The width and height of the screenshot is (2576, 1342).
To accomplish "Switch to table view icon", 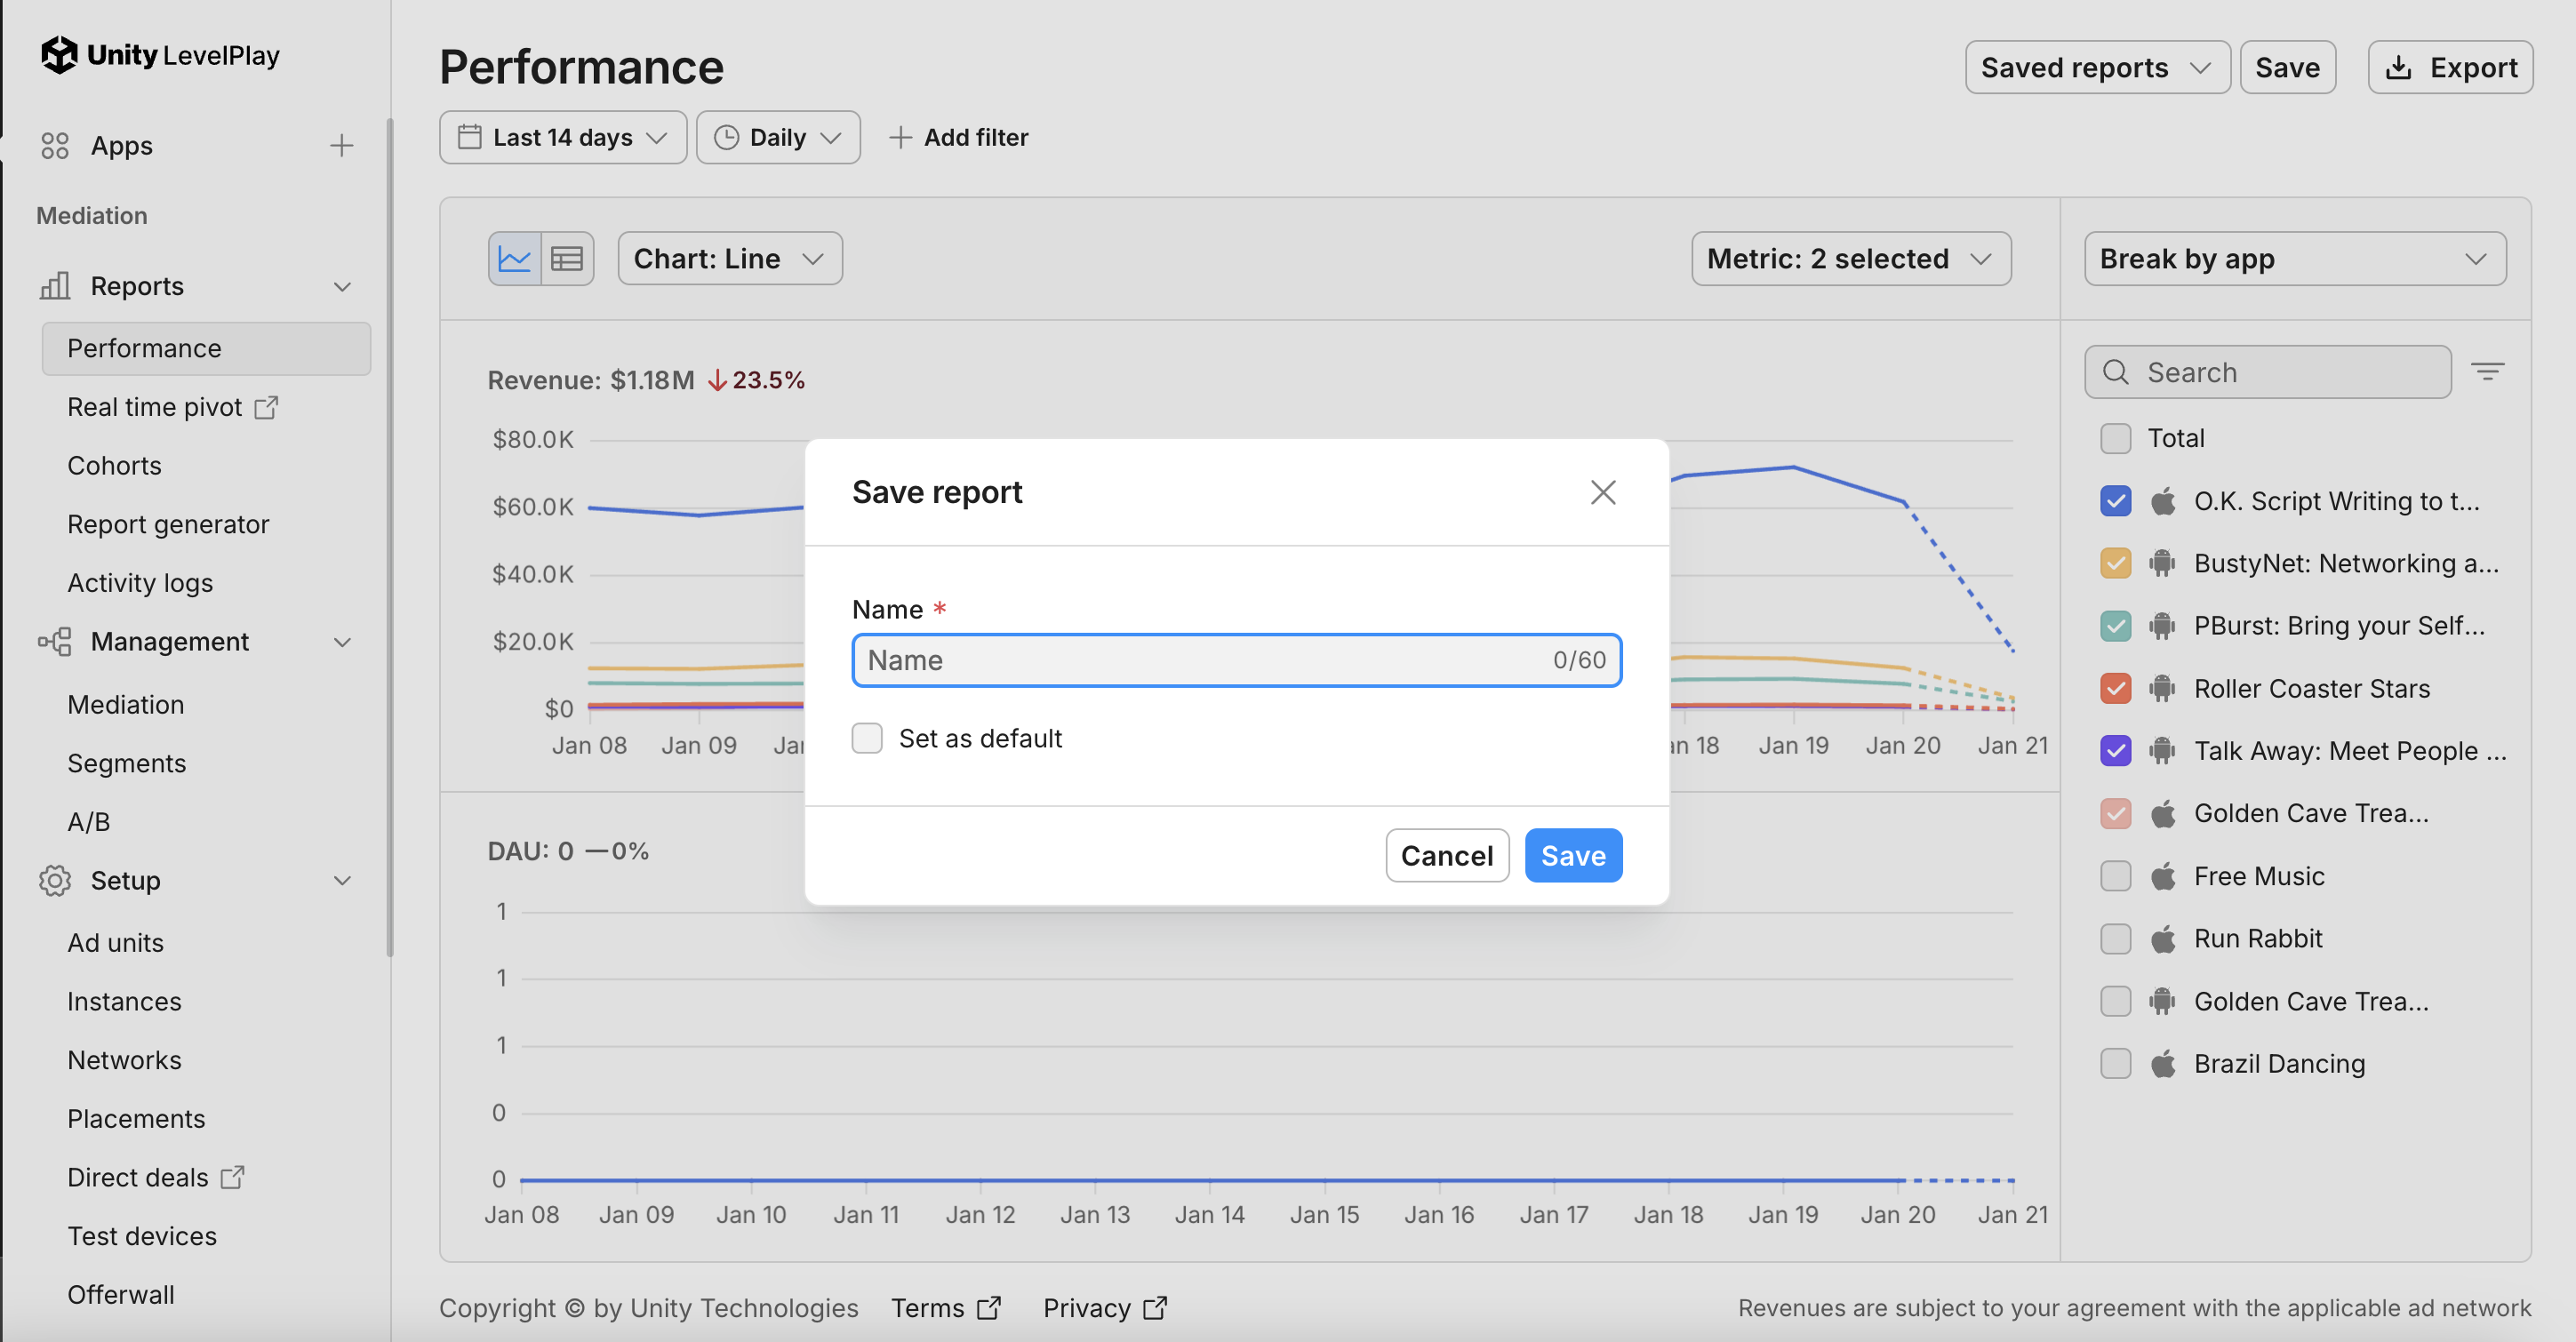I will pyautogui.click(x=567, y=259).
